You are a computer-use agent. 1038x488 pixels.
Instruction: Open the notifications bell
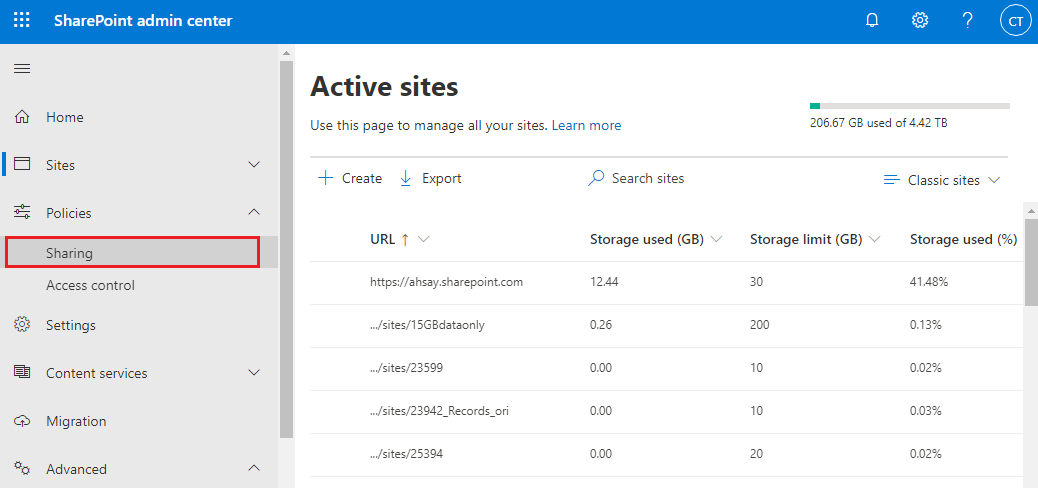tap(872, 21)
